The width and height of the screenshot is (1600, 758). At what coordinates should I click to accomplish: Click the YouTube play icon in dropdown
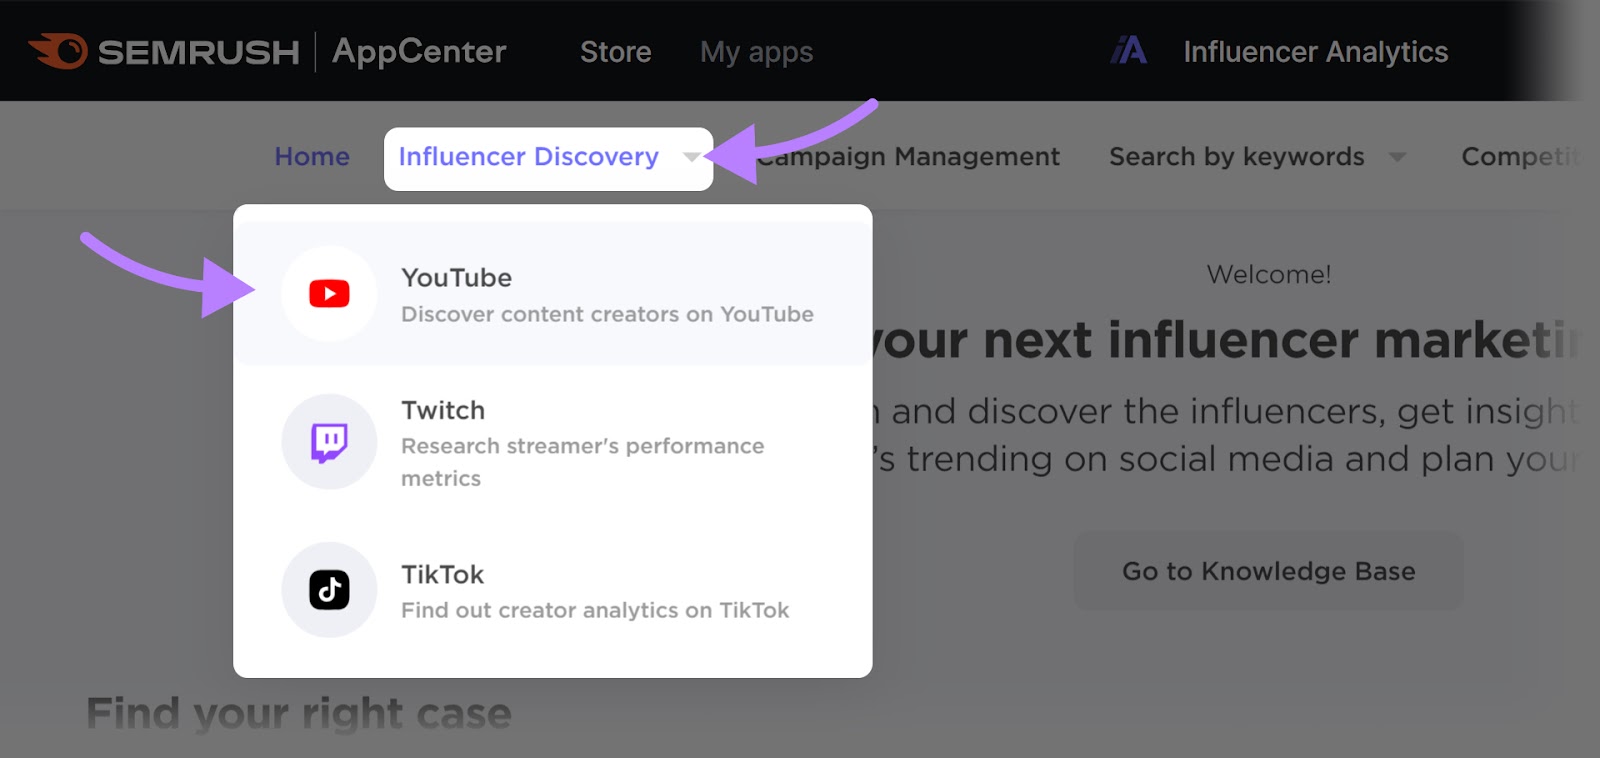[329, 294]
